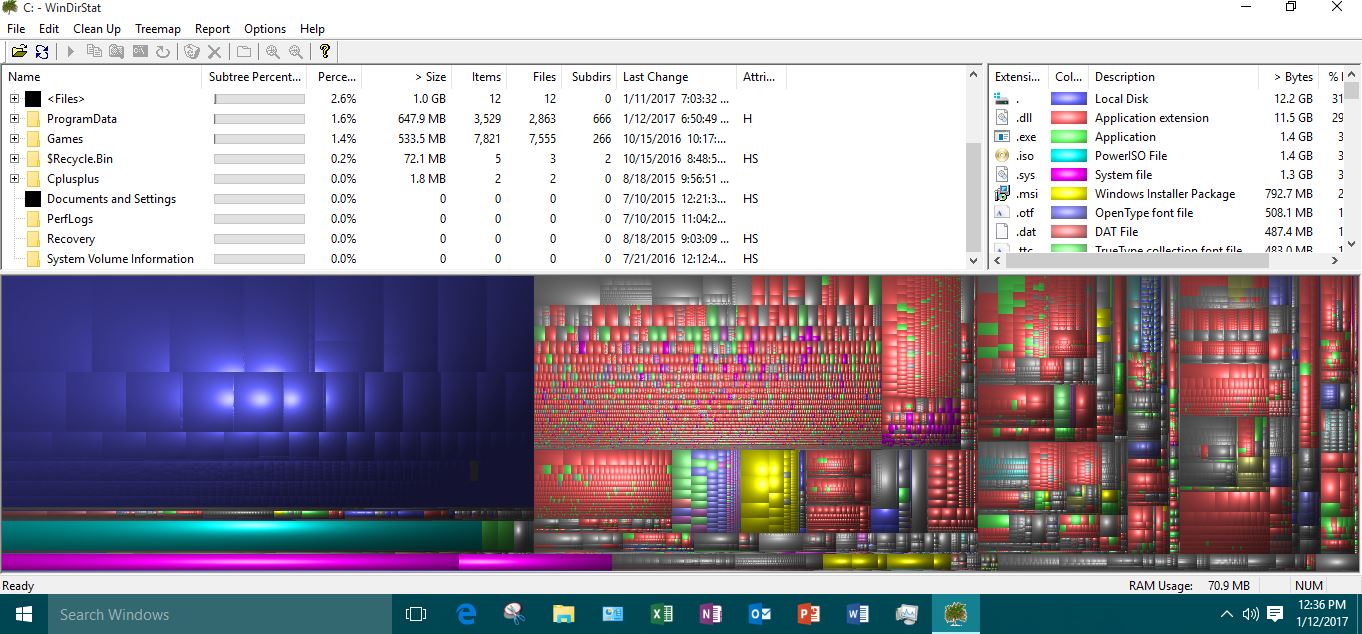Click the Refresh Selected toolbar icon
The height and width of the screenshot is (634, 1362).
tap(163, 51)
